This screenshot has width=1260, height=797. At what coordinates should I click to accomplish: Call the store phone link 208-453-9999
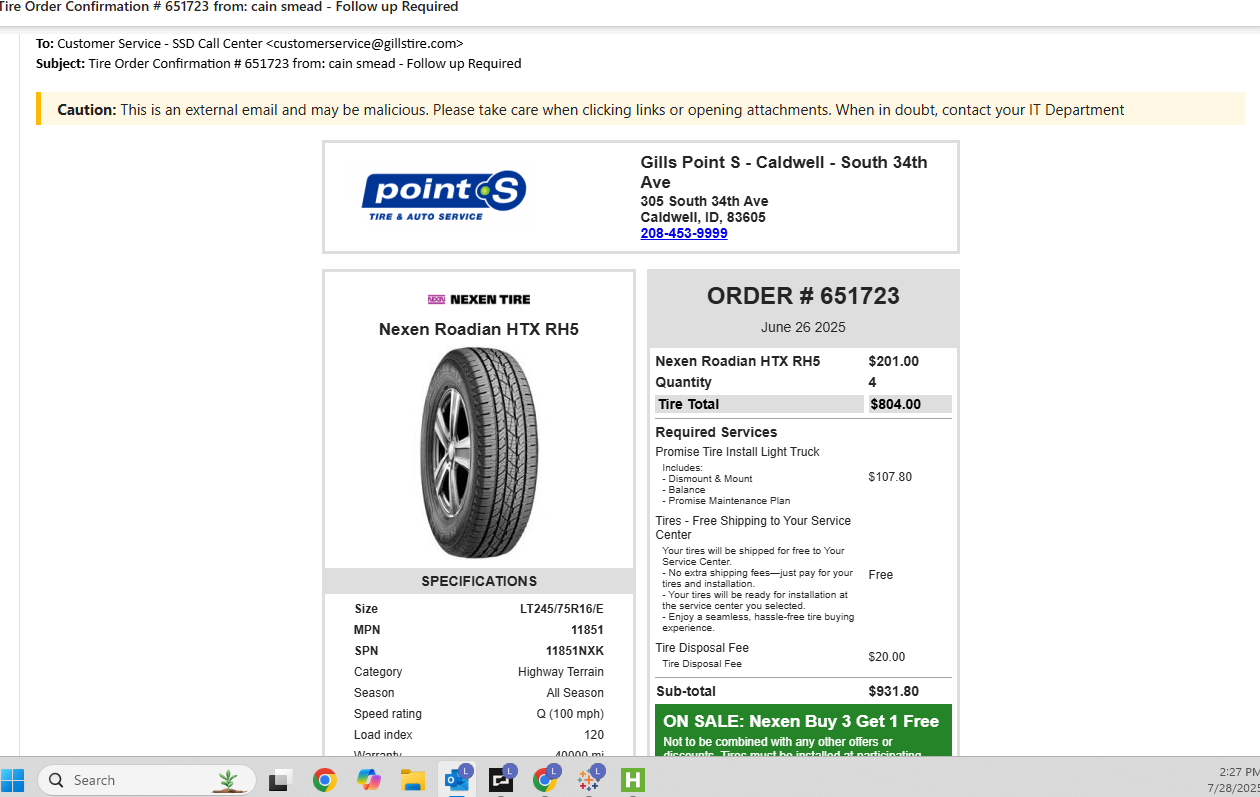coord(684,233)
